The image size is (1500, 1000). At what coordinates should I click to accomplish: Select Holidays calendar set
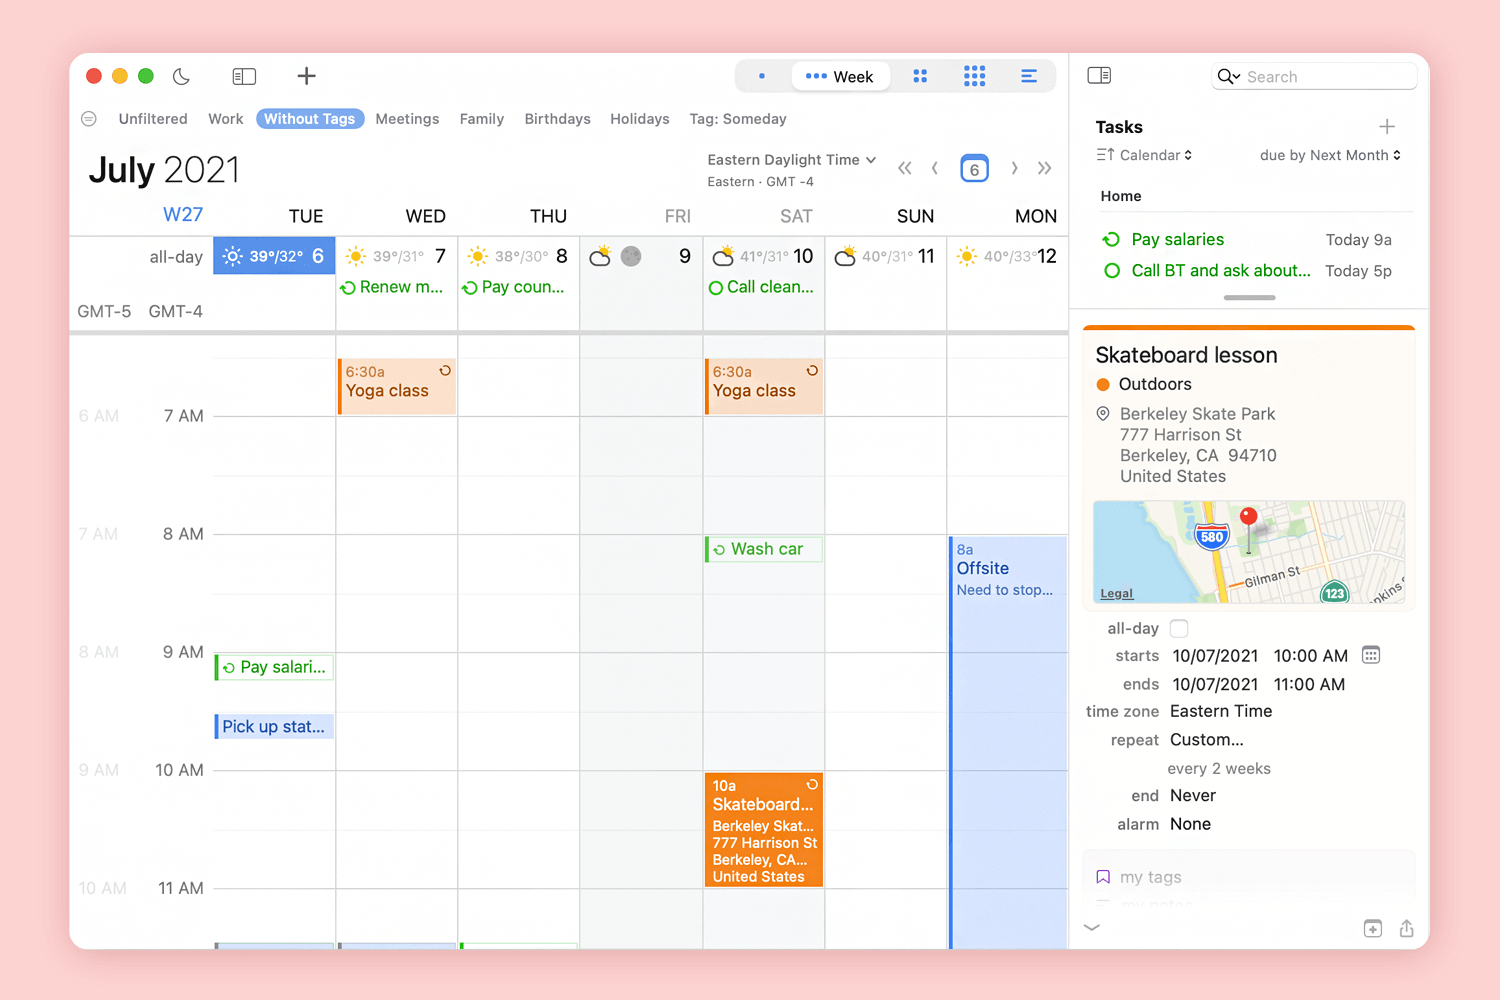640,119
